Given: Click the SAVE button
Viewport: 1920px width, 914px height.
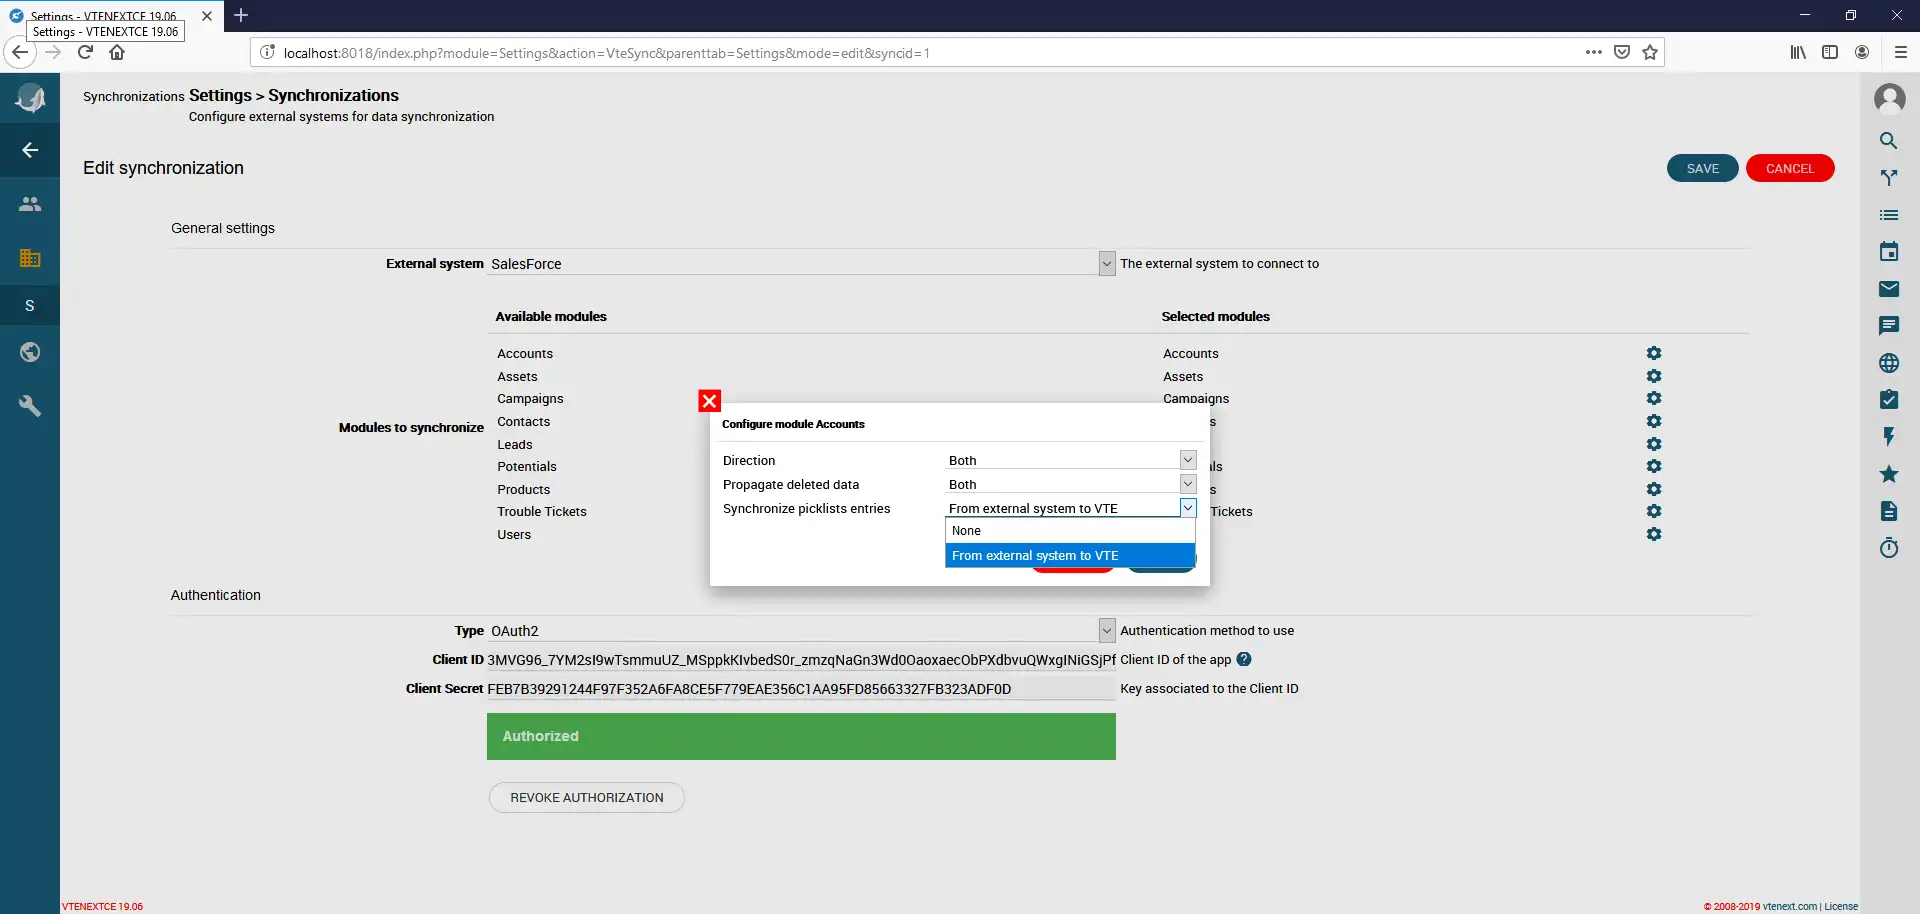Looking at the screenshot, I should (1703, 168).
